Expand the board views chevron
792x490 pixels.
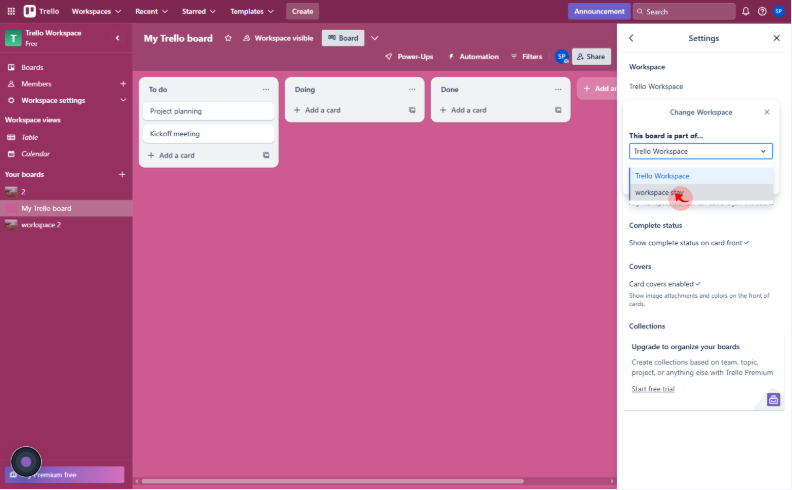point(375,38)
